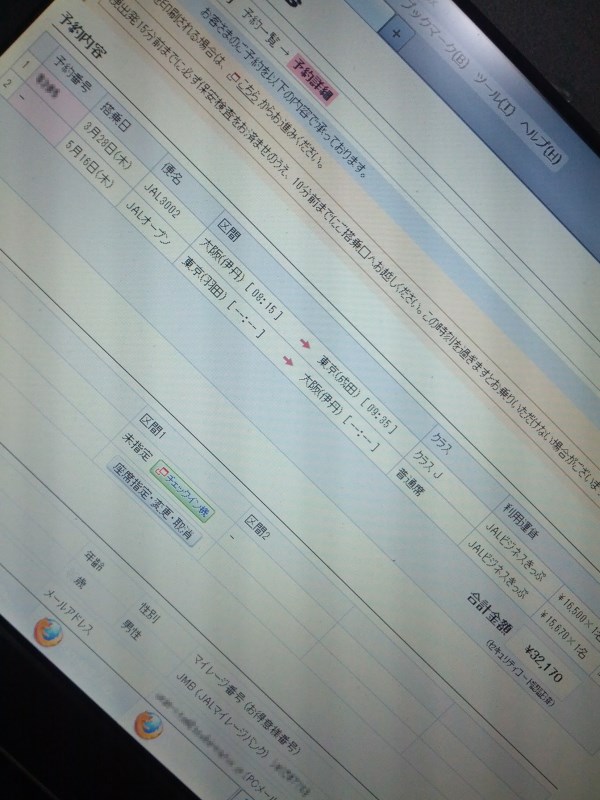
Task: Click the 便名 column header
Action: coord(173,173)
